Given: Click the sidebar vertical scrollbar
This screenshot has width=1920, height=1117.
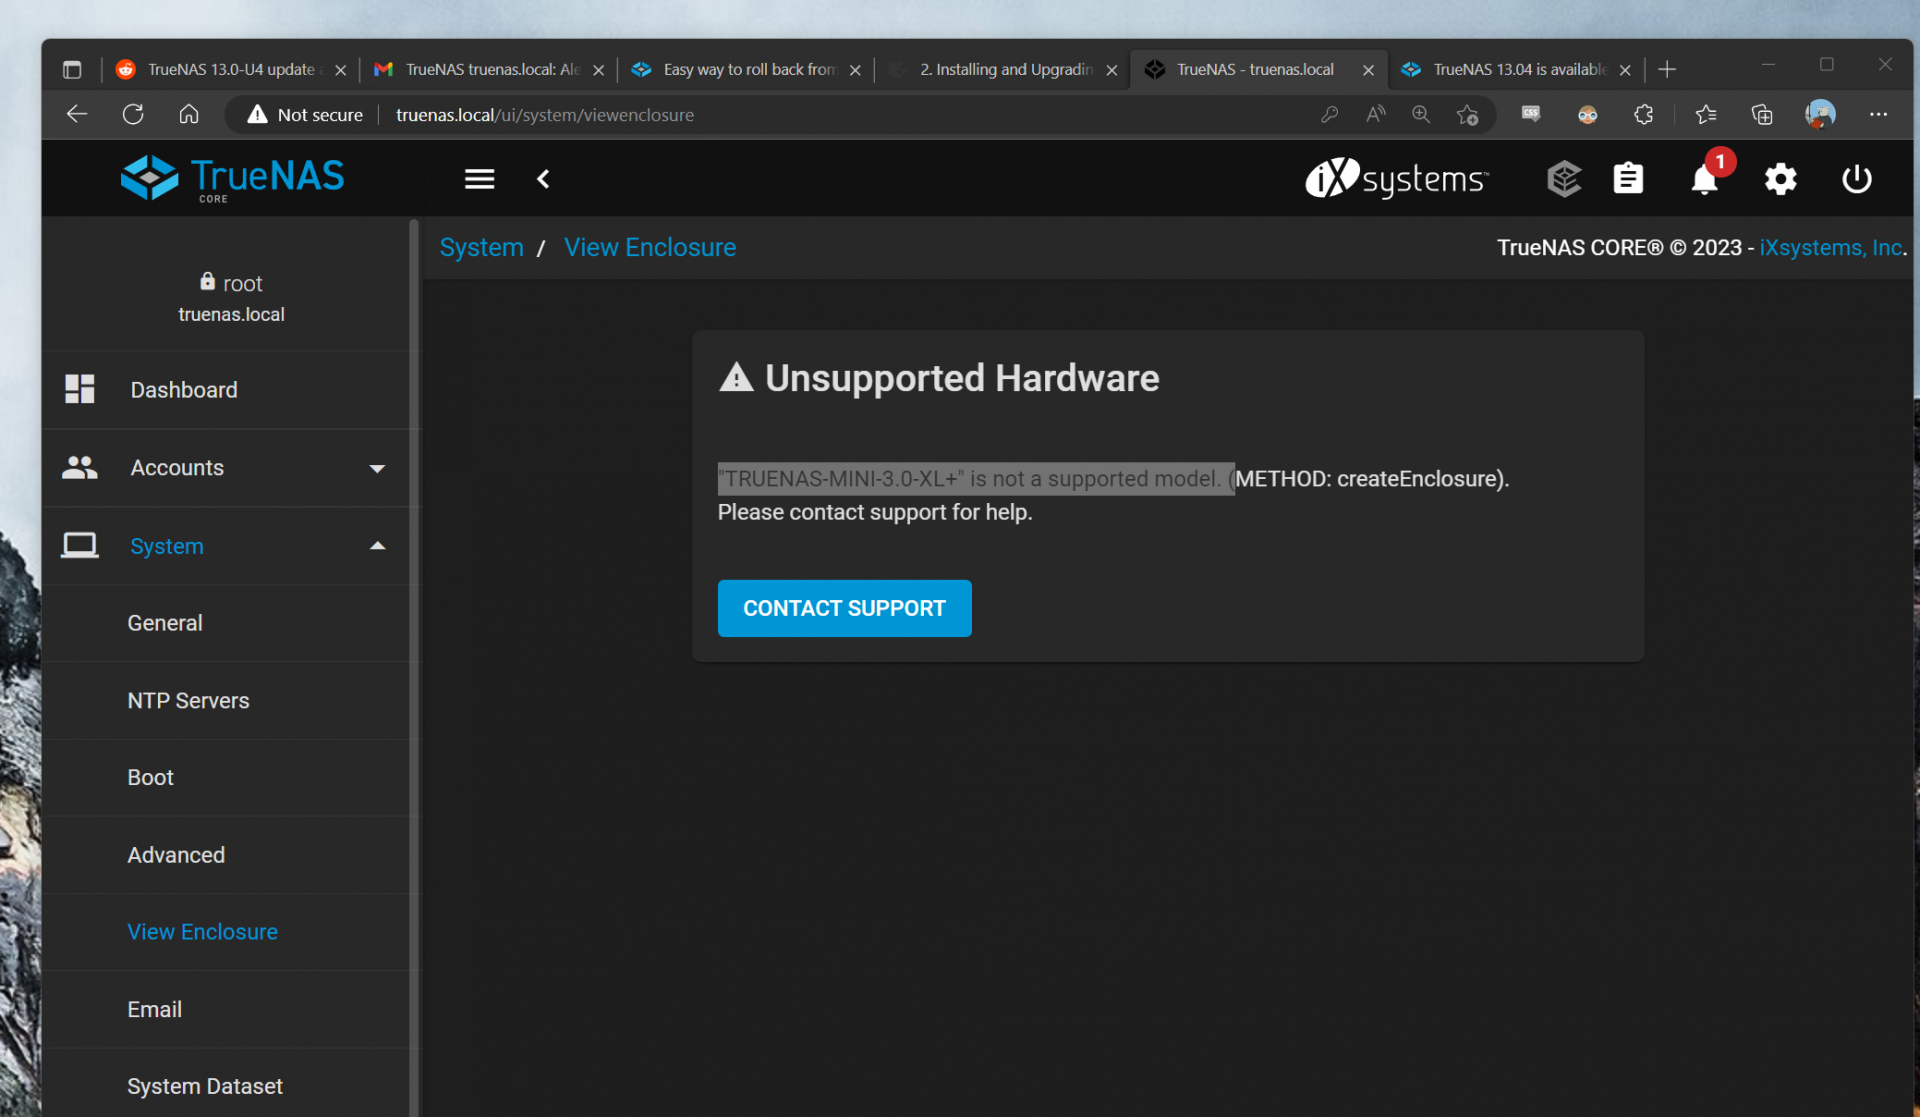Looking at the screenshot, I should point(414,660).
